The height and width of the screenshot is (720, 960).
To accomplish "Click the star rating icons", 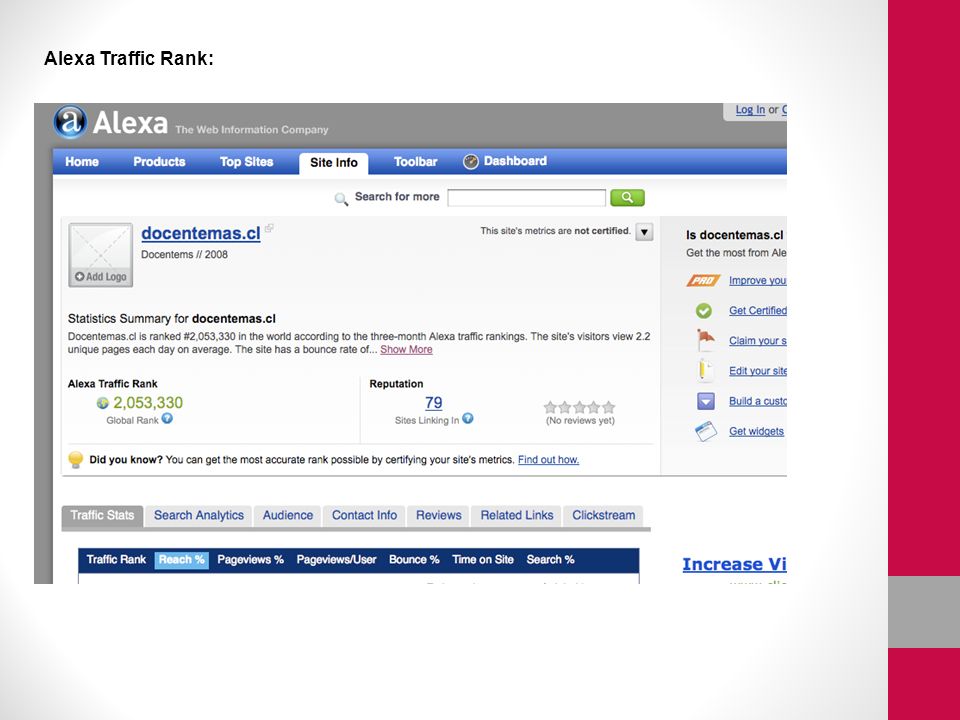I will click(579, 407).
